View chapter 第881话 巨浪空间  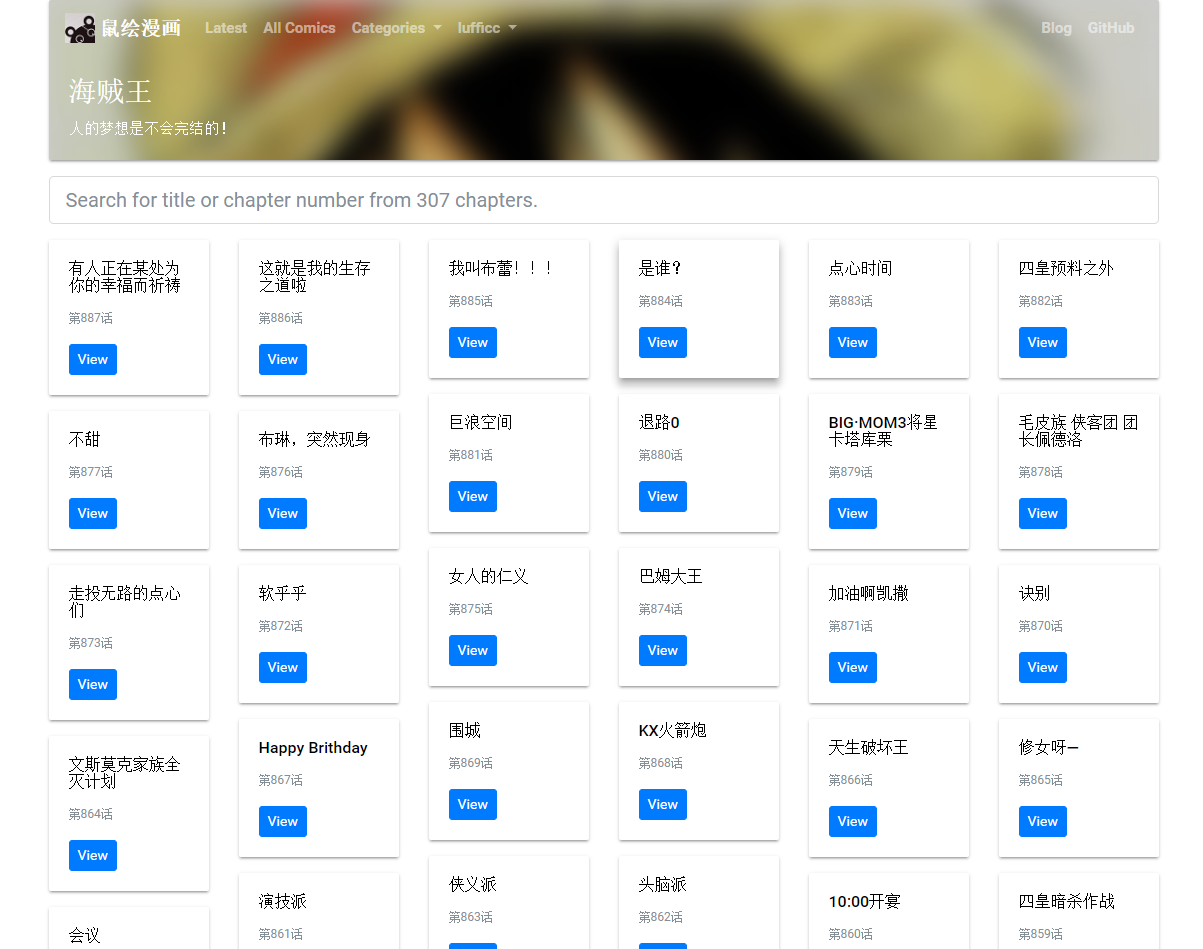coord(473,497)
